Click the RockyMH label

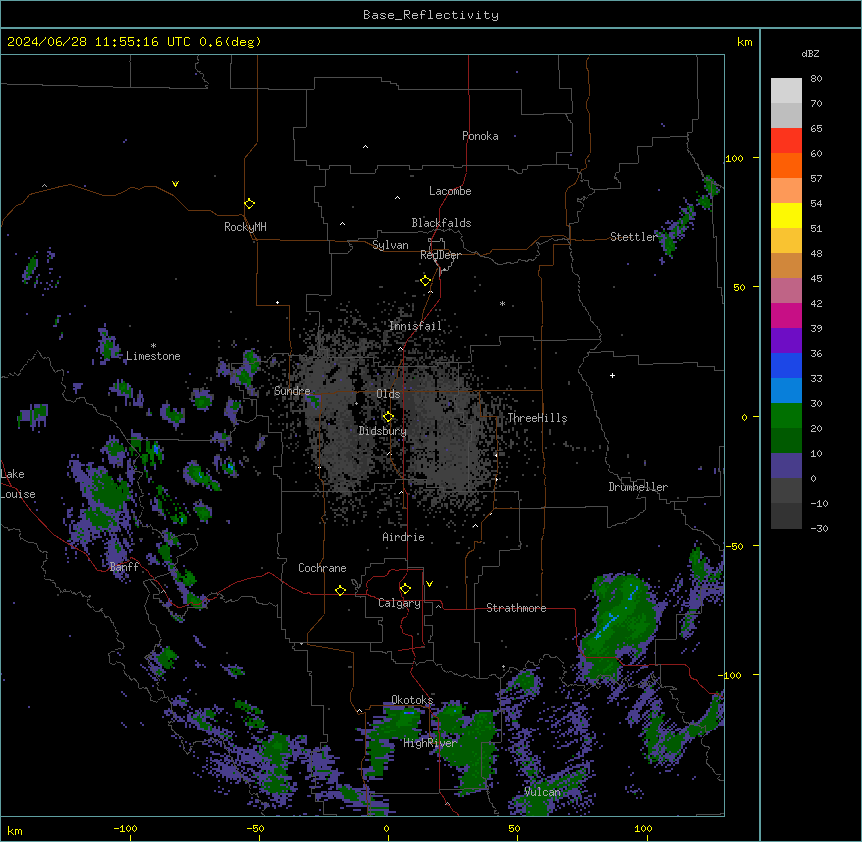click(x=245, y=227)
